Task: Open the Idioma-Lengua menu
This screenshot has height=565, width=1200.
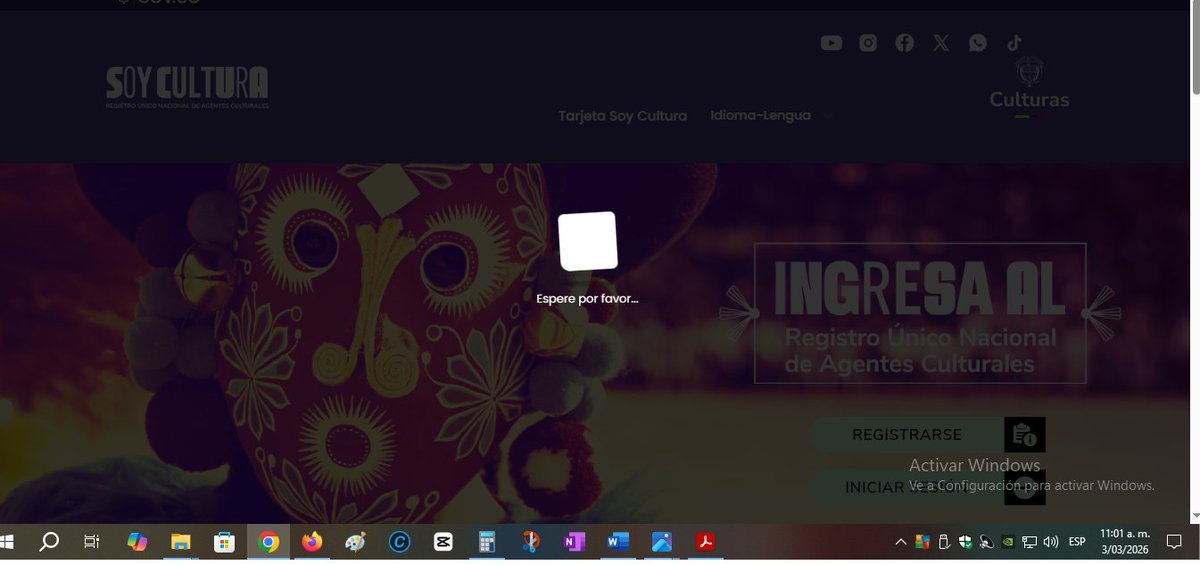Action: (760, 116)
